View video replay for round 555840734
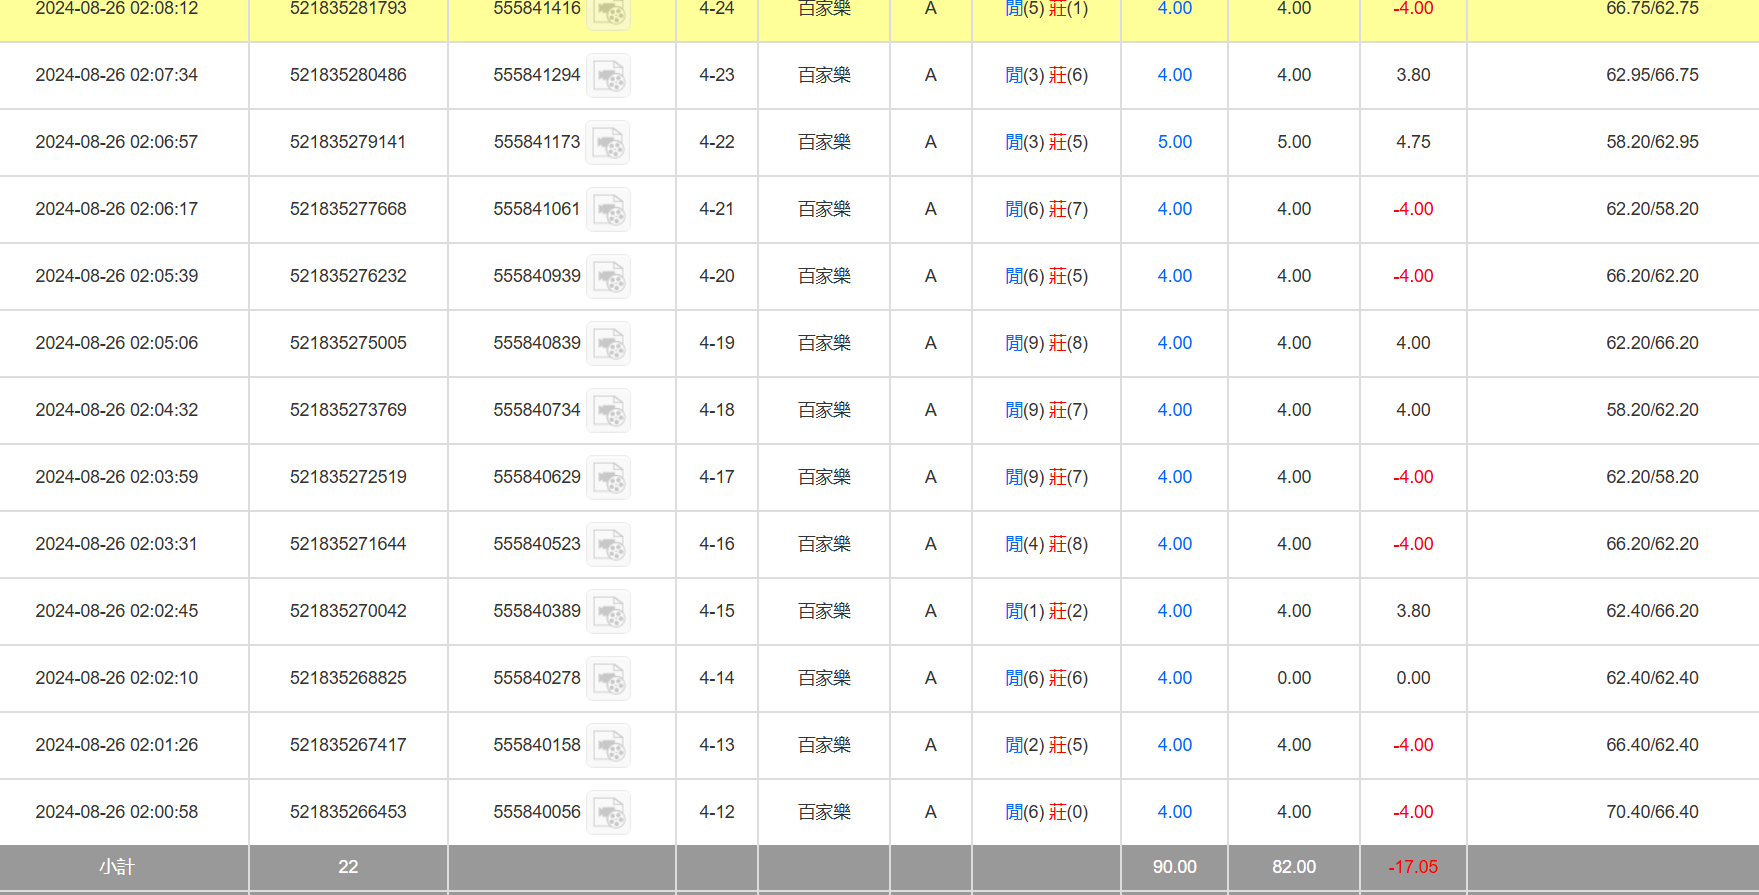Screen dimensions: 1759x895 pos(608,411)
